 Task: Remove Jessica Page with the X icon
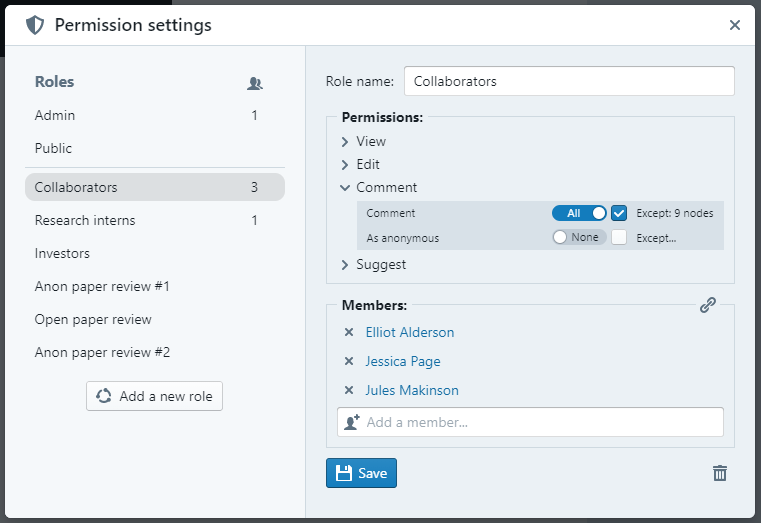pyautogui.click(x=348, y=361)
